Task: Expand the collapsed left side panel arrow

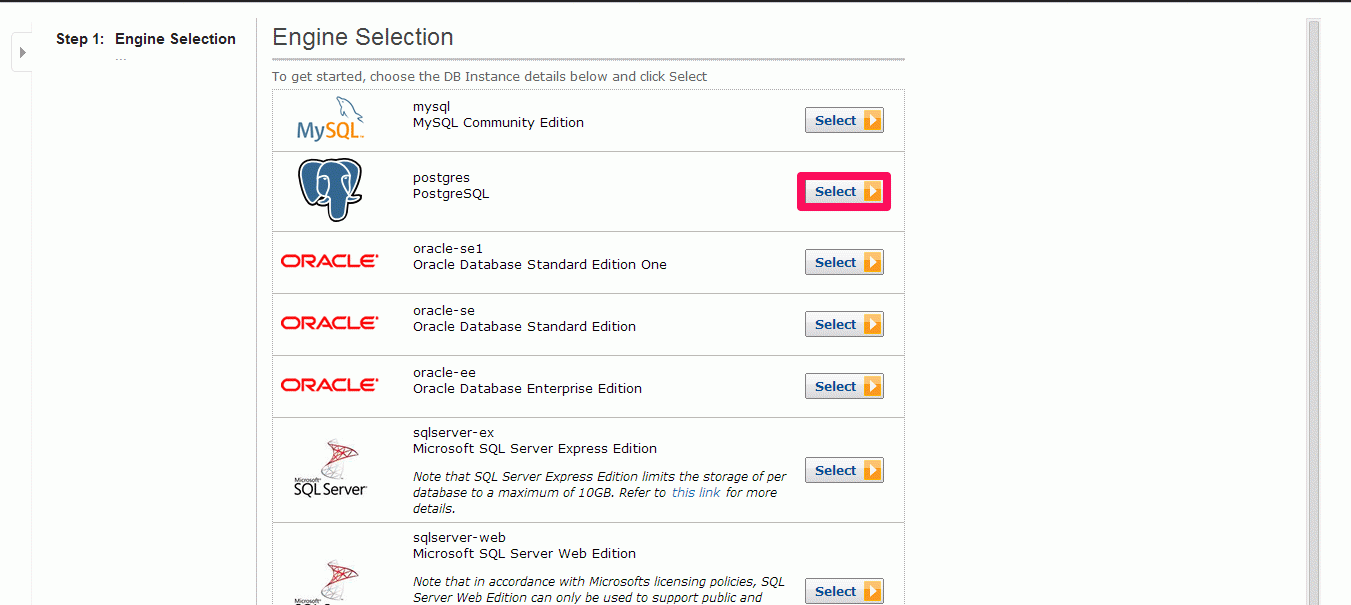Action: [x=22, y=52]
